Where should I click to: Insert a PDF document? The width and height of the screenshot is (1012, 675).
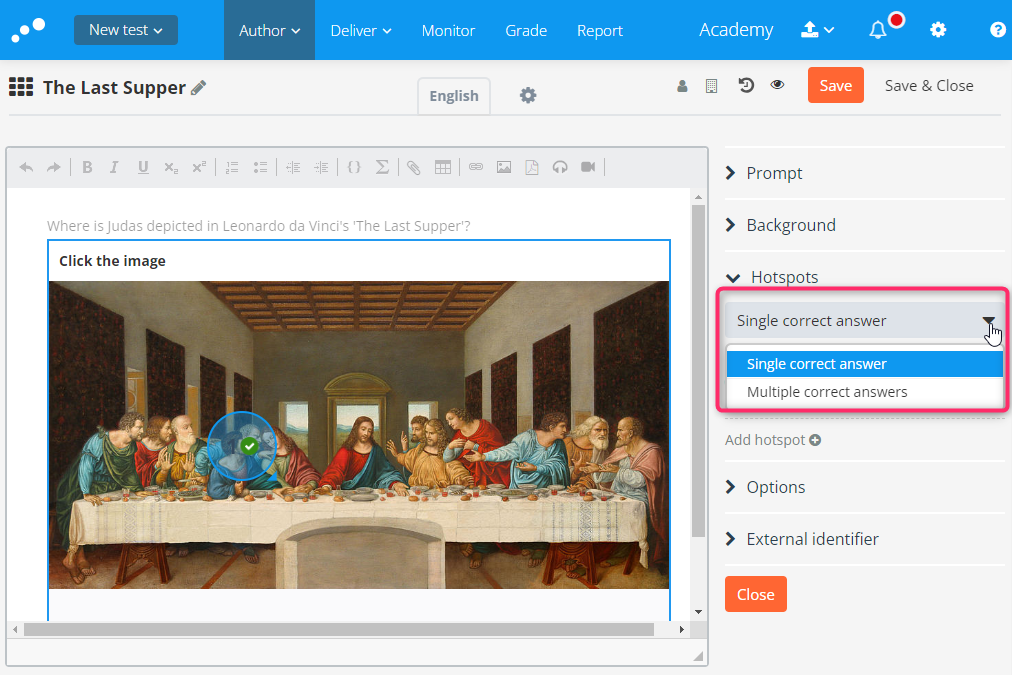(532, 168)
